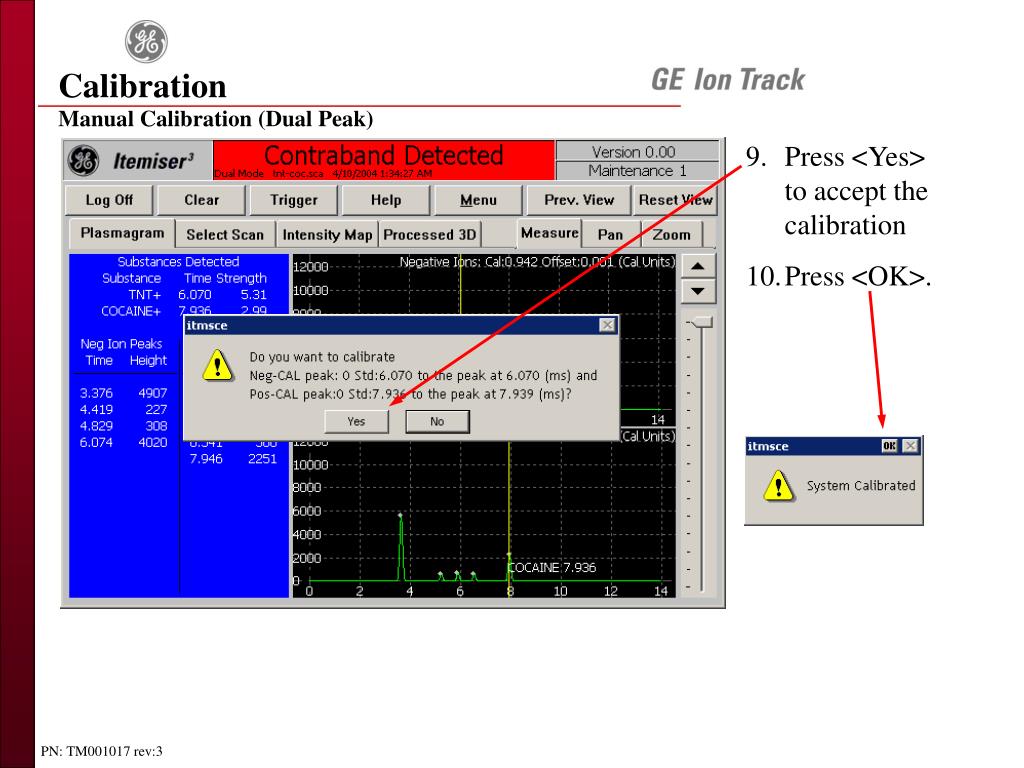1024x768 pixels.
Task: Click the Clear button
Action: [201, 200]
